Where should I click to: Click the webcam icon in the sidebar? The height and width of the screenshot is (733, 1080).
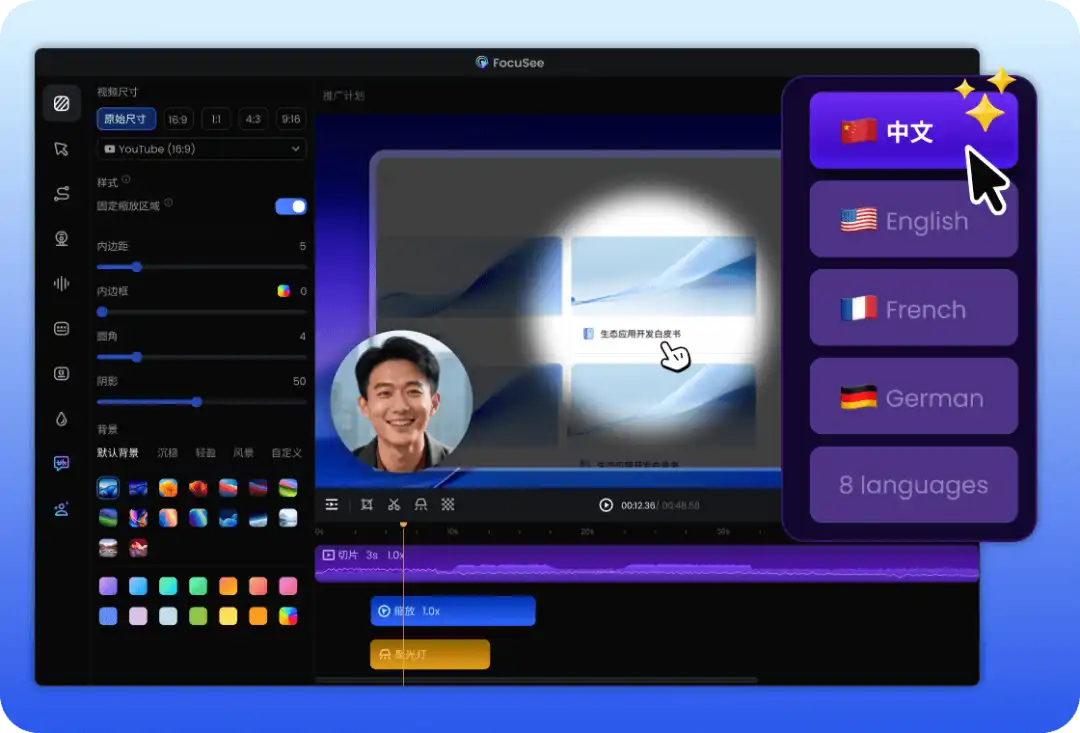(x=62, y=238)
